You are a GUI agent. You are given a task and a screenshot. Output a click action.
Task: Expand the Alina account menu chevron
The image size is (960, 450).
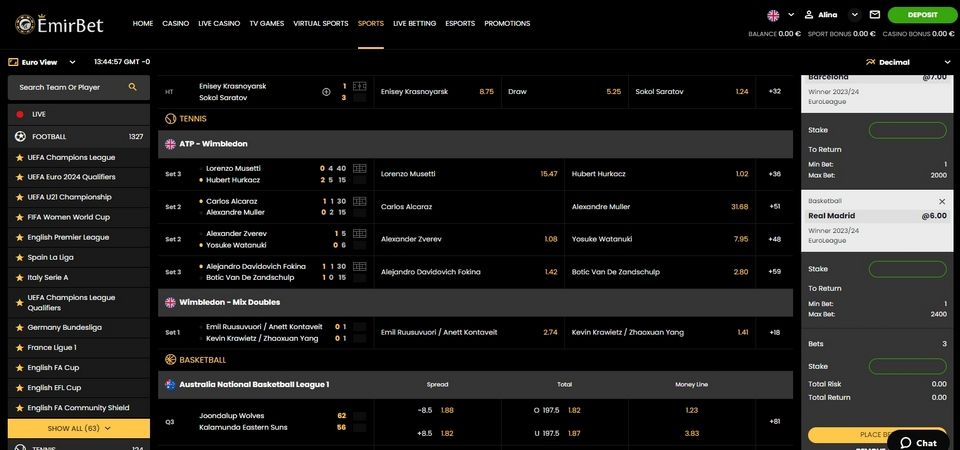pos(855,15)
